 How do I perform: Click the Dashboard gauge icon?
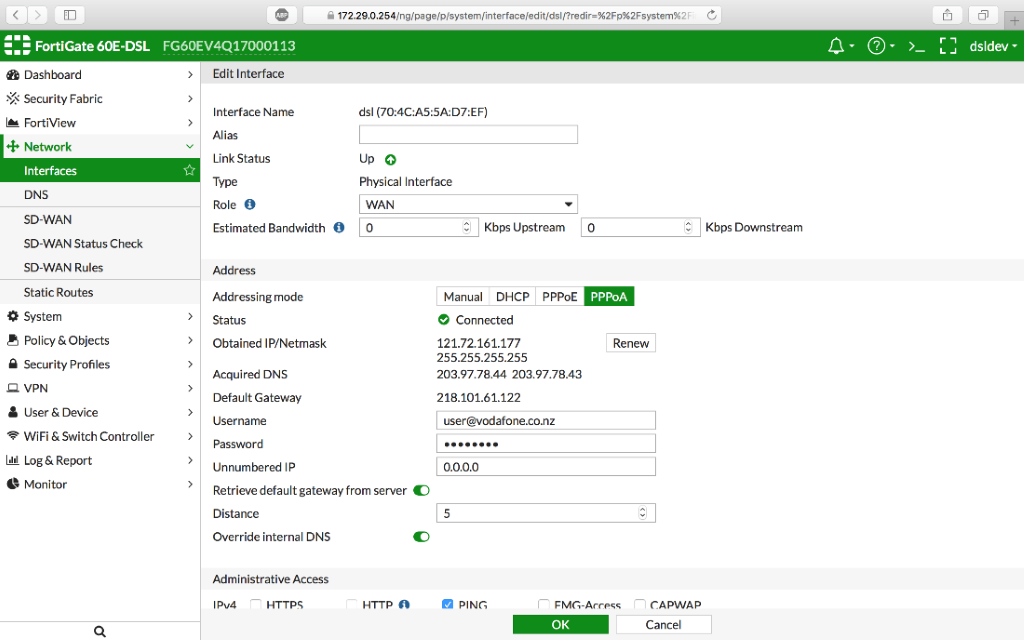click(12, 74)
